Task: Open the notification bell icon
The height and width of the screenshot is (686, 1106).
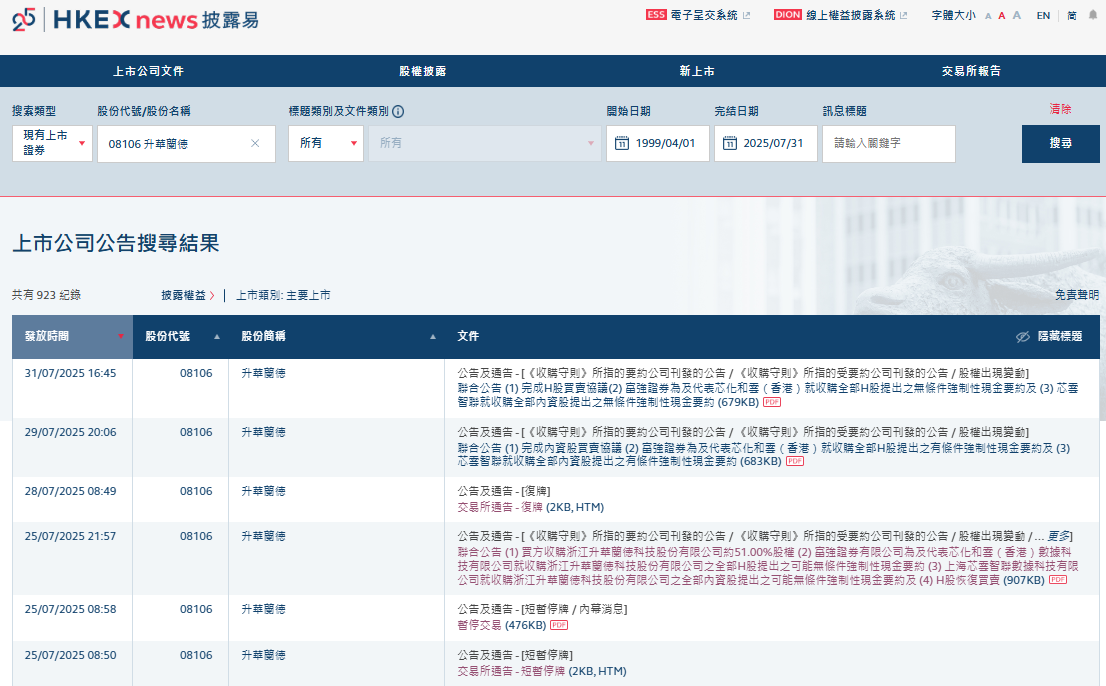Action: point(1093,16)
